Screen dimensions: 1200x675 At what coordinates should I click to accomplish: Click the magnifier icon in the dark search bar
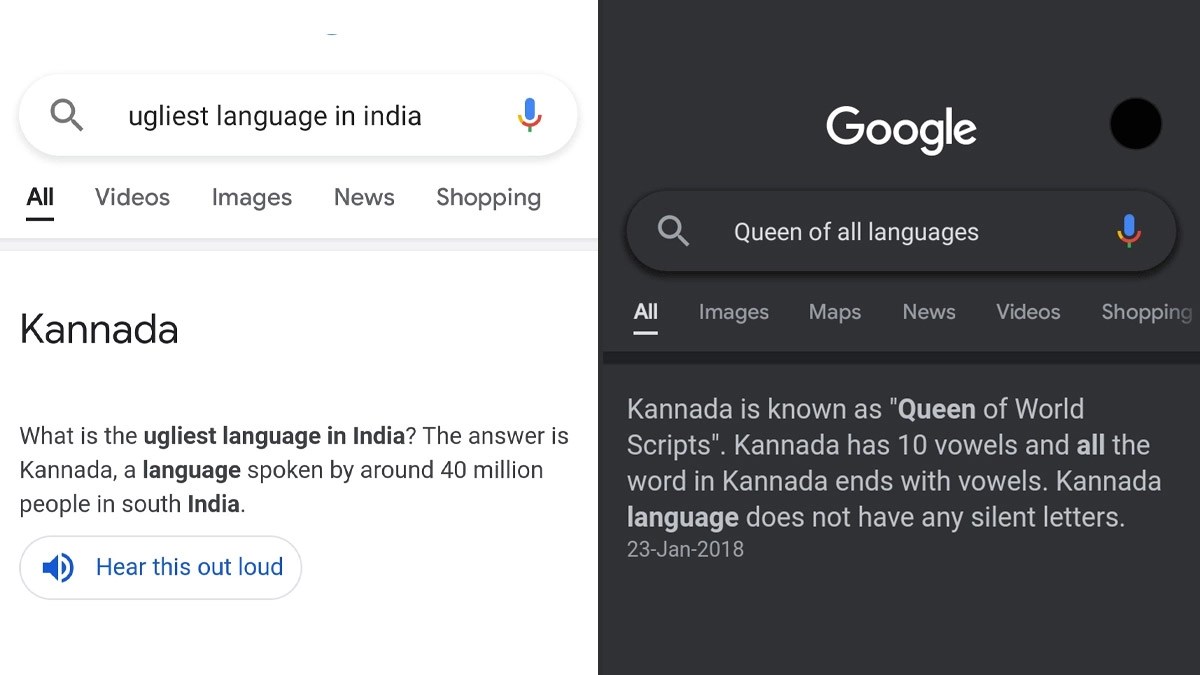[674, 232]
